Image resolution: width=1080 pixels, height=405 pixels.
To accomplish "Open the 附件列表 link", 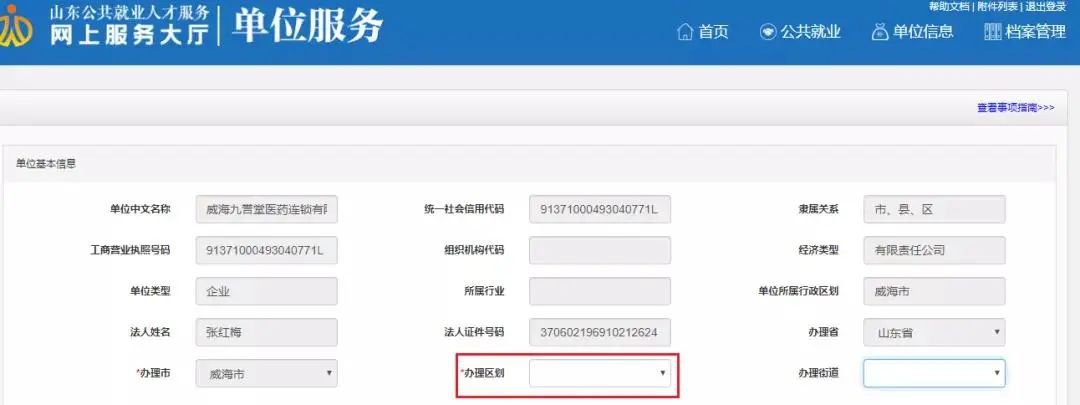I will [997, 6].
